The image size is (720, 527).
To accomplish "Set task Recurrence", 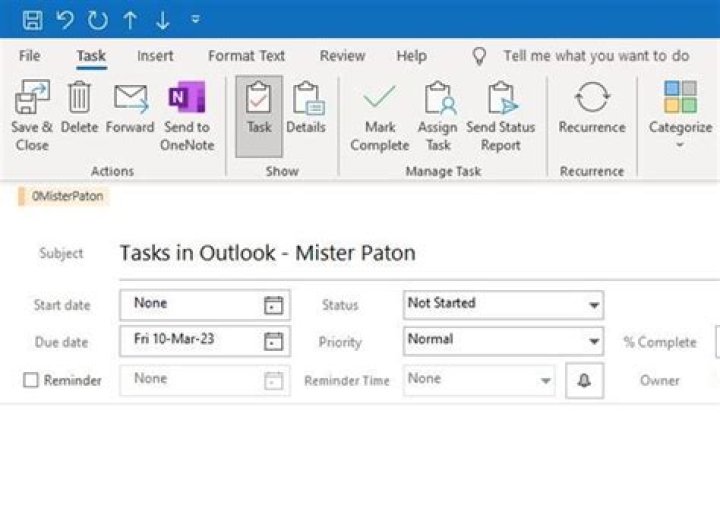I will pos(592,108).
